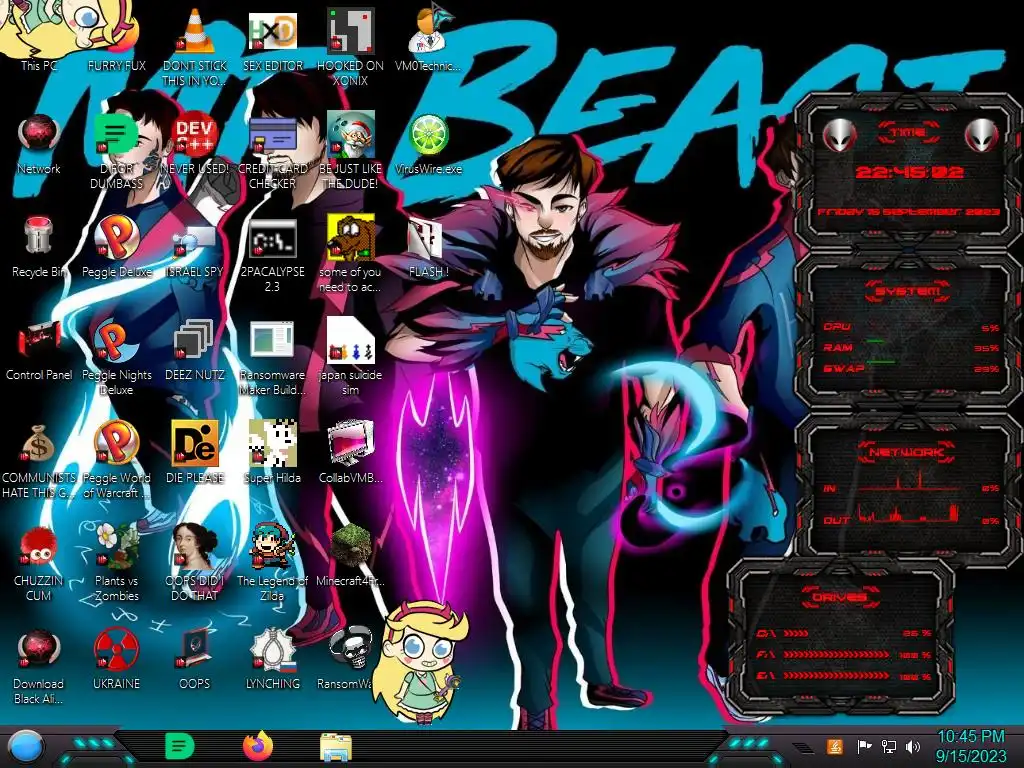Launch Peggle Nights Deluxe

116,340
